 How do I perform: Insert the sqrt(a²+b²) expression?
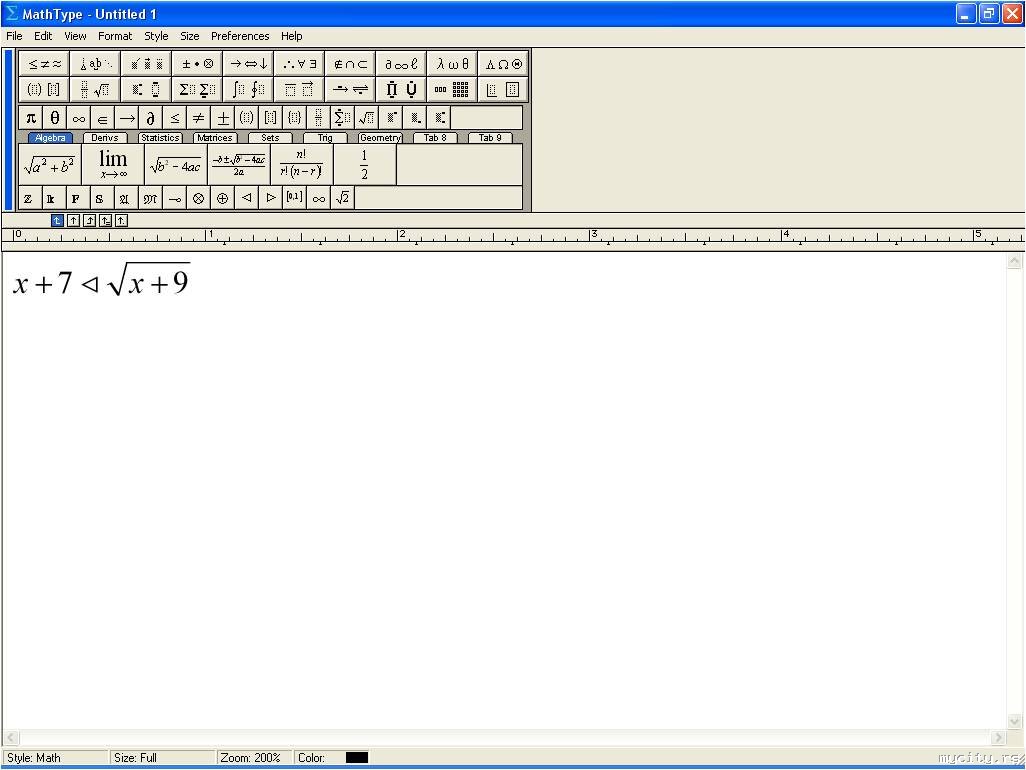[50, 165]
